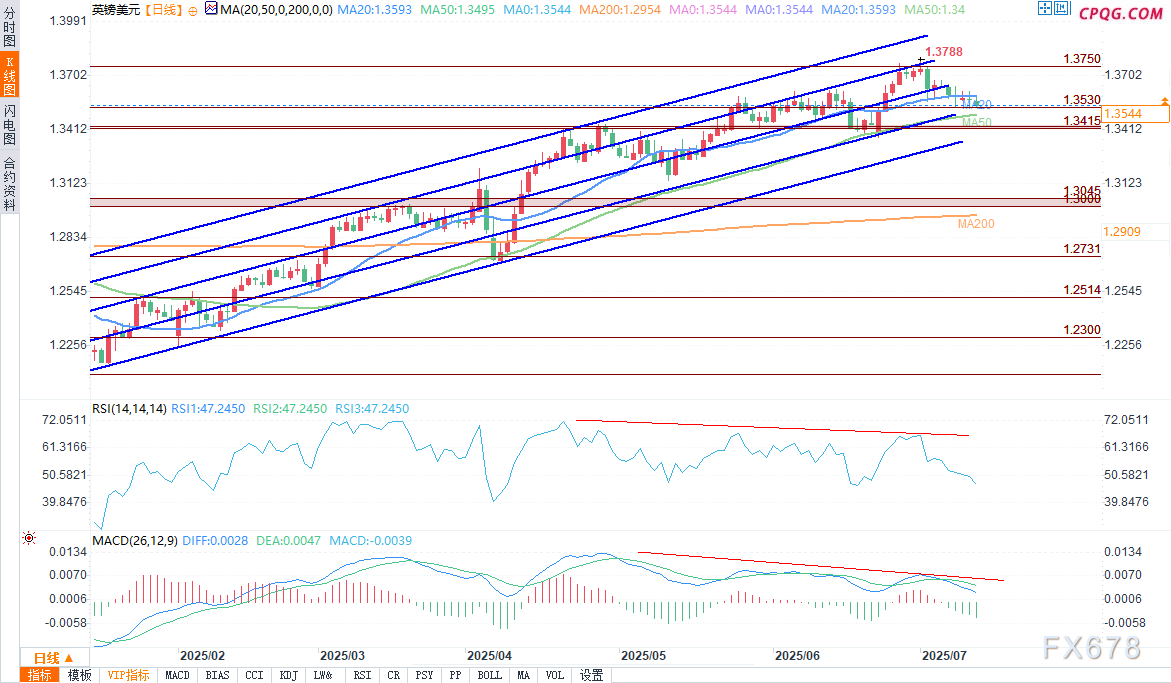Screen dimensions: 1171x683
Task: Open the 设置 settings button
Action: pos(592,675)
